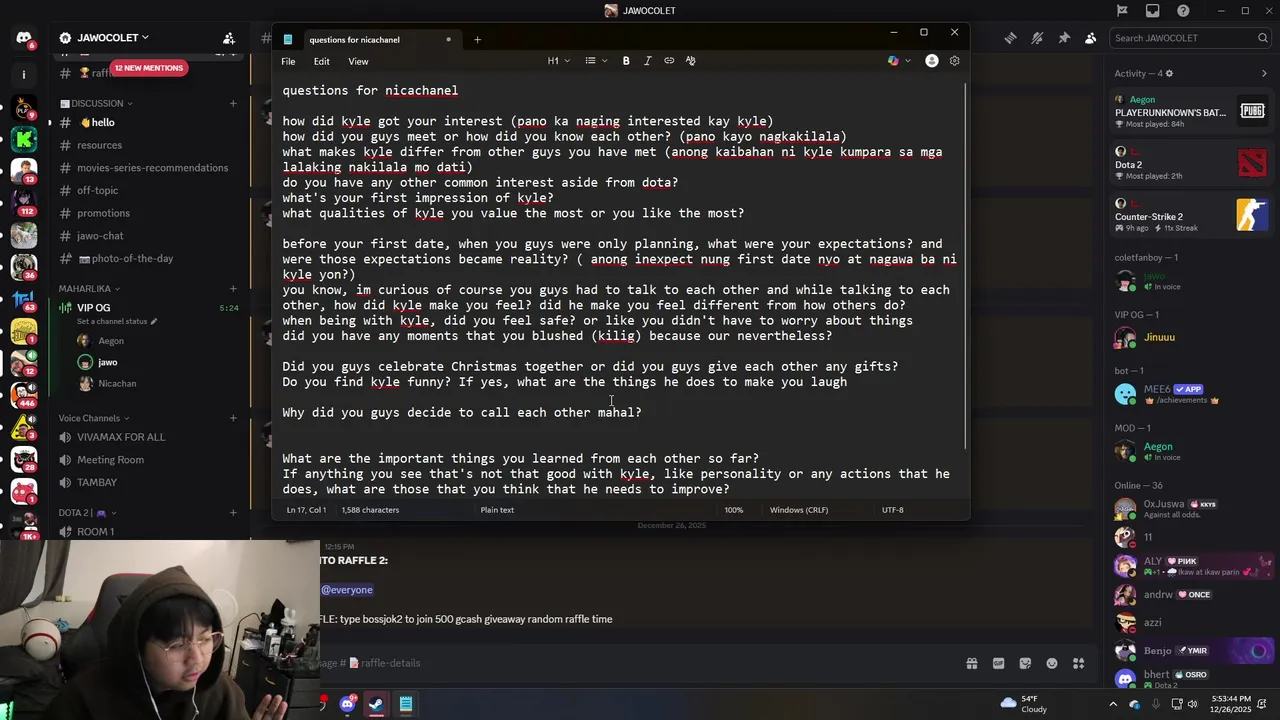
Task: Click the UTF-8 encoding indicator
Action: [892, 510]
